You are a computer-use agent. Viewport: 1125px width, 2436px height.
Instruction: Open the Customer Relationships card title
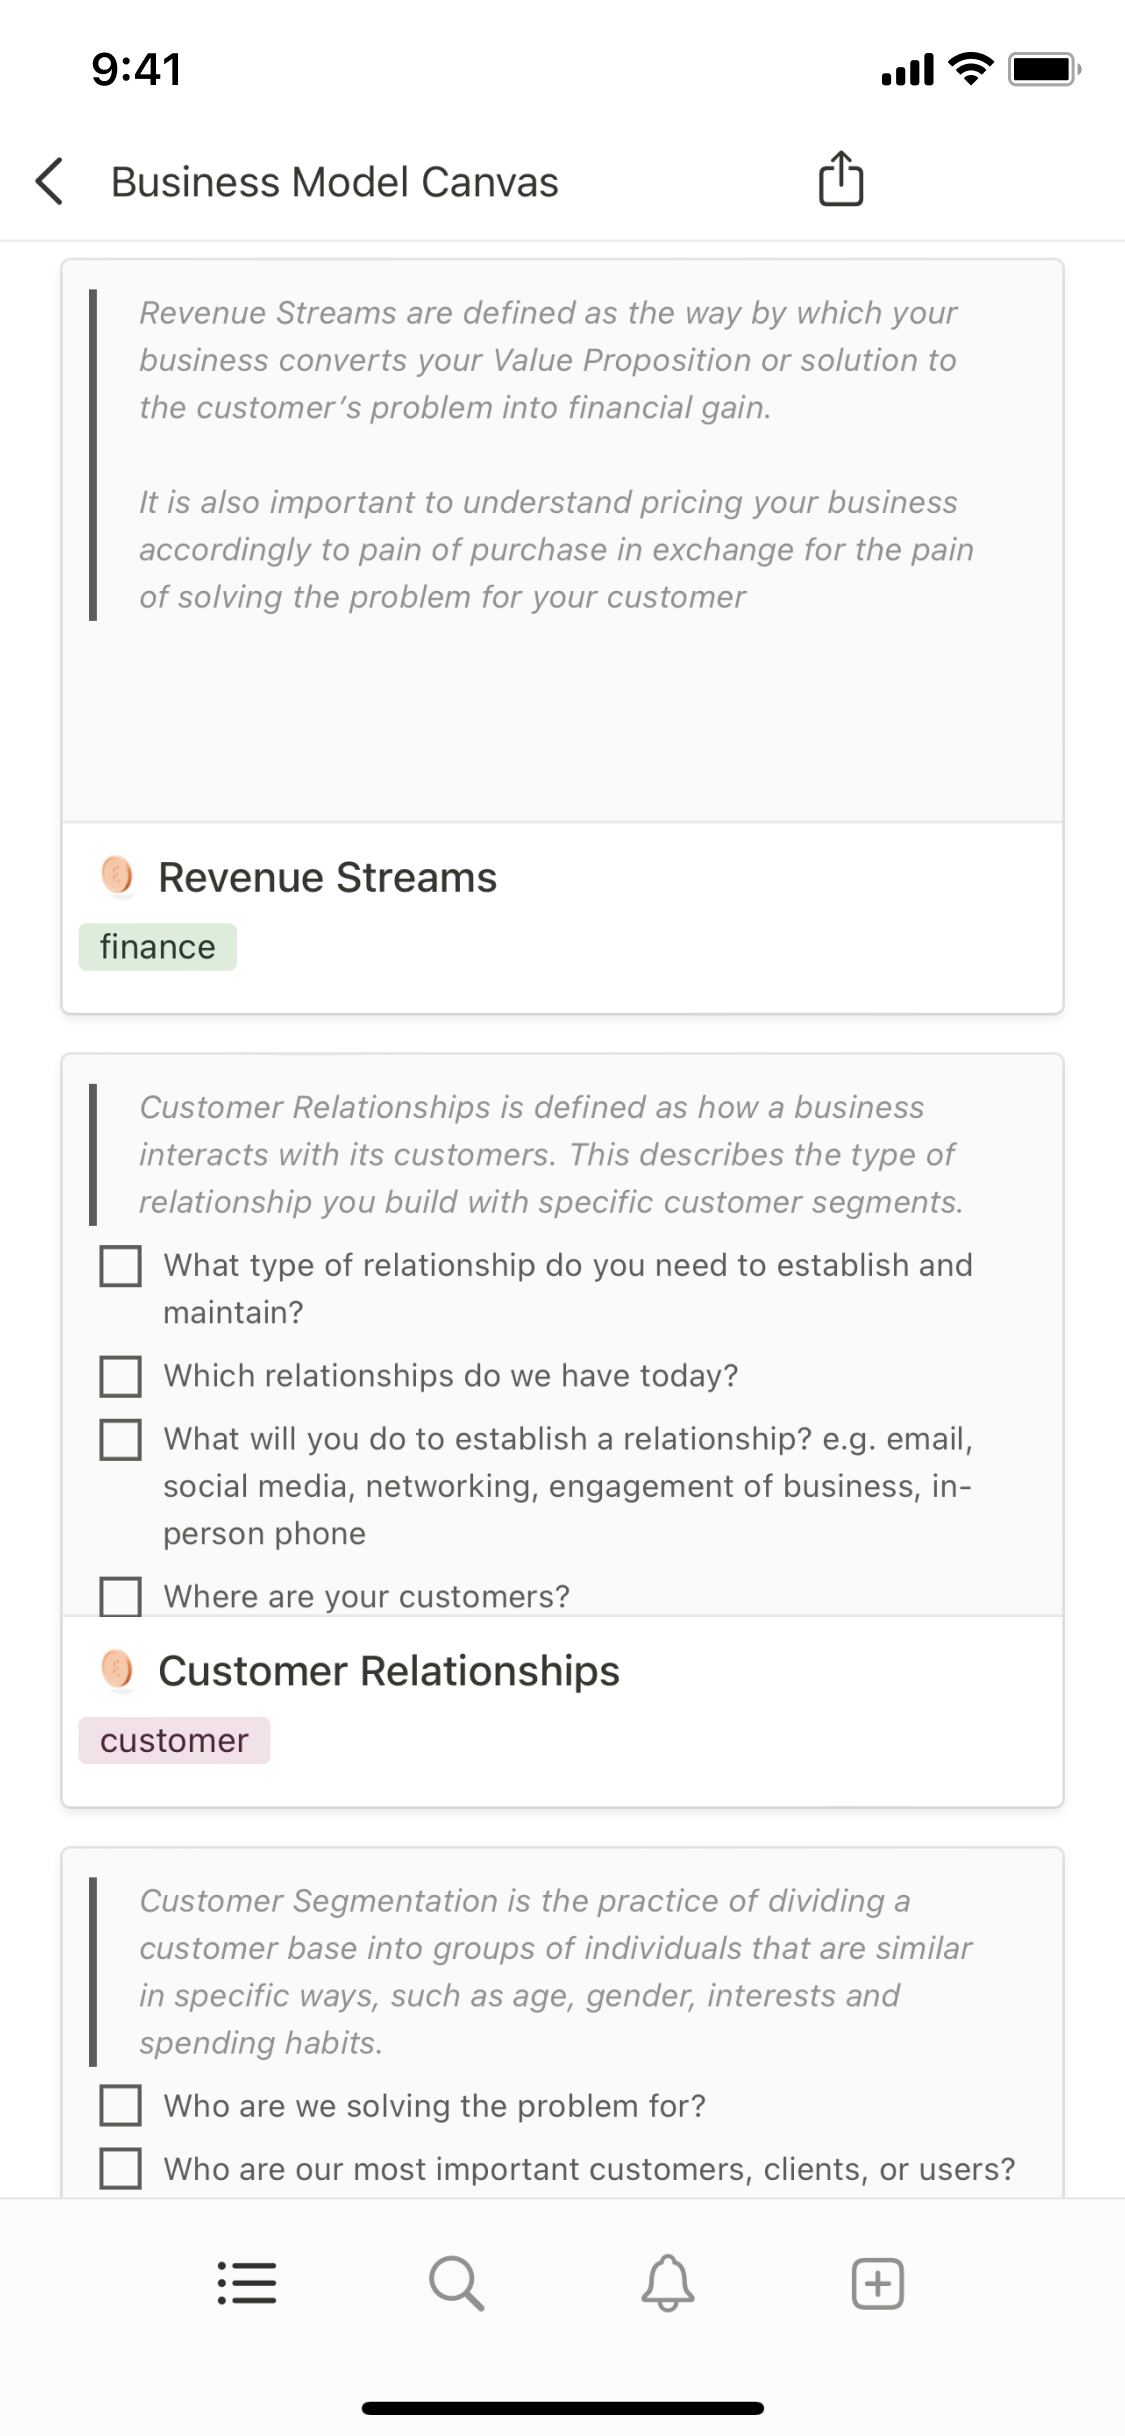click(x=389, y=1671)
